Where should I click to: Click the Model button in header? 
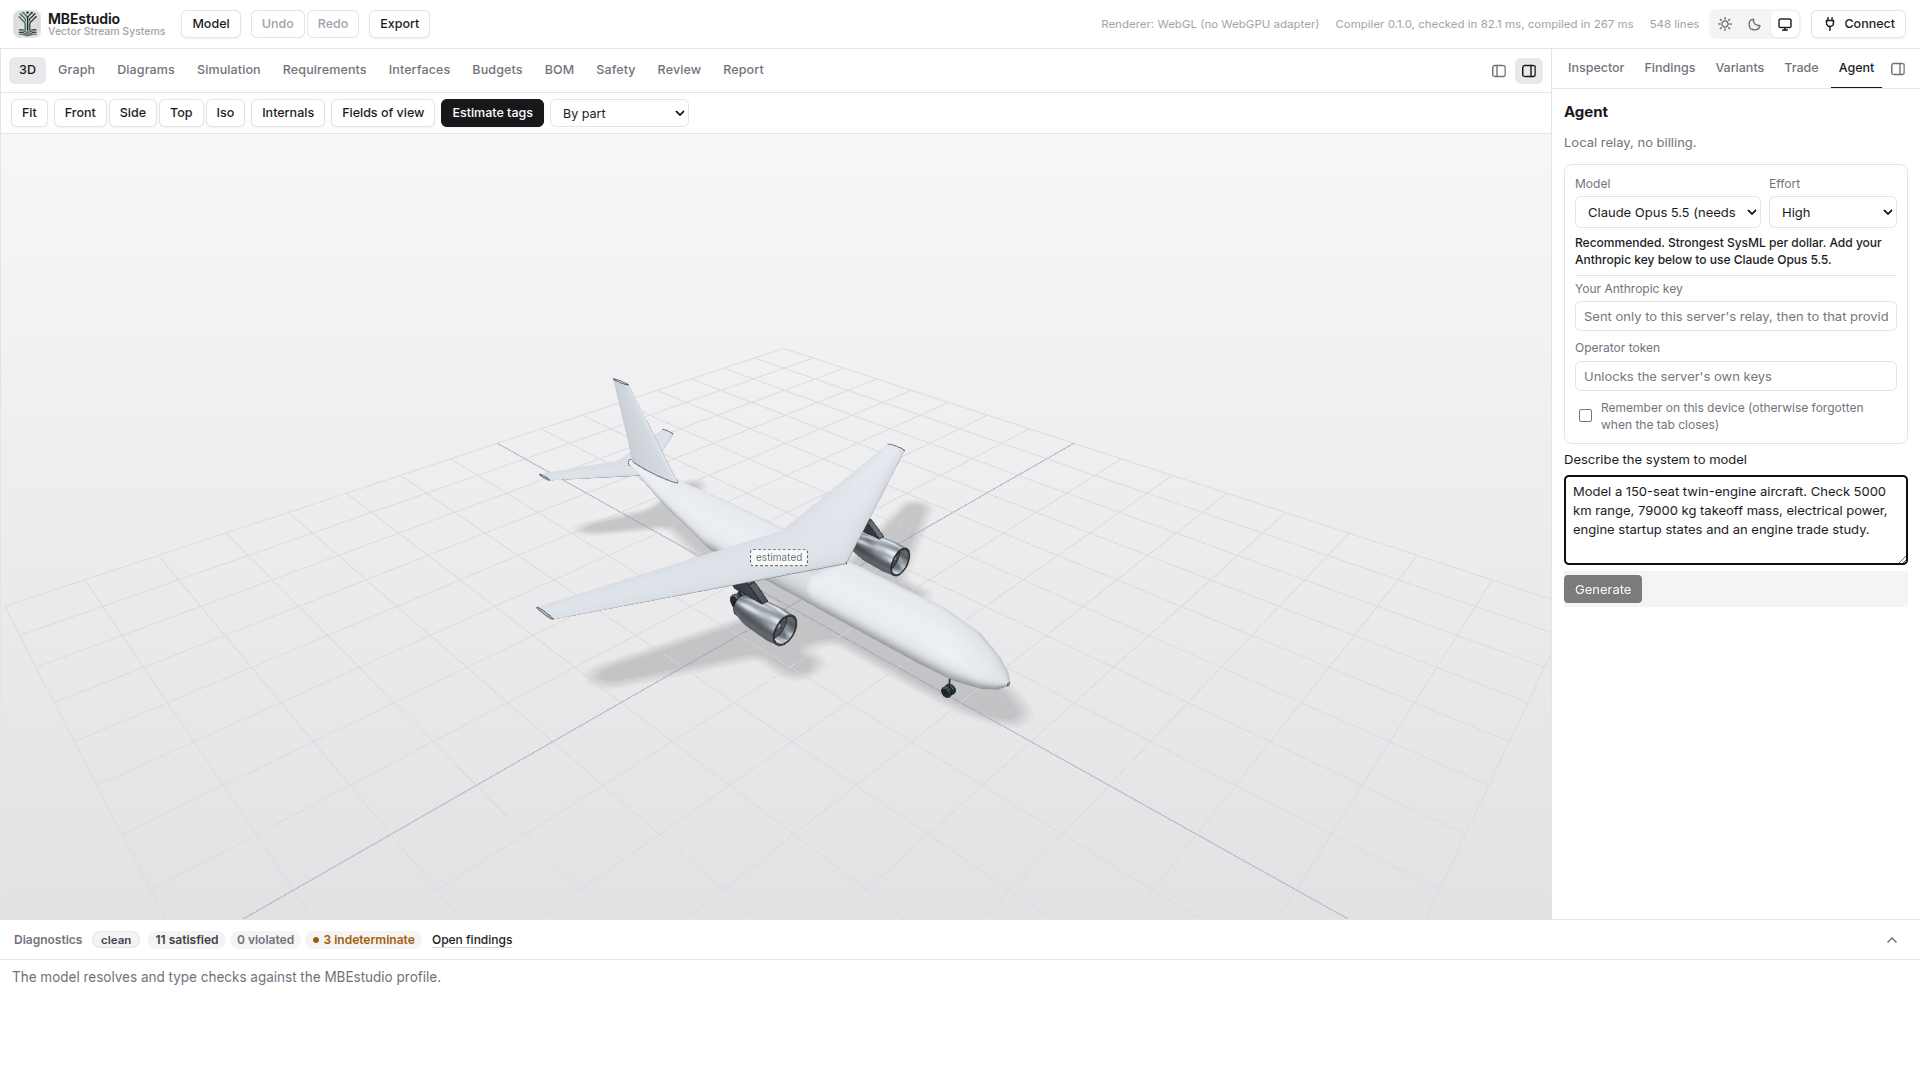click(x=210, y=24)
